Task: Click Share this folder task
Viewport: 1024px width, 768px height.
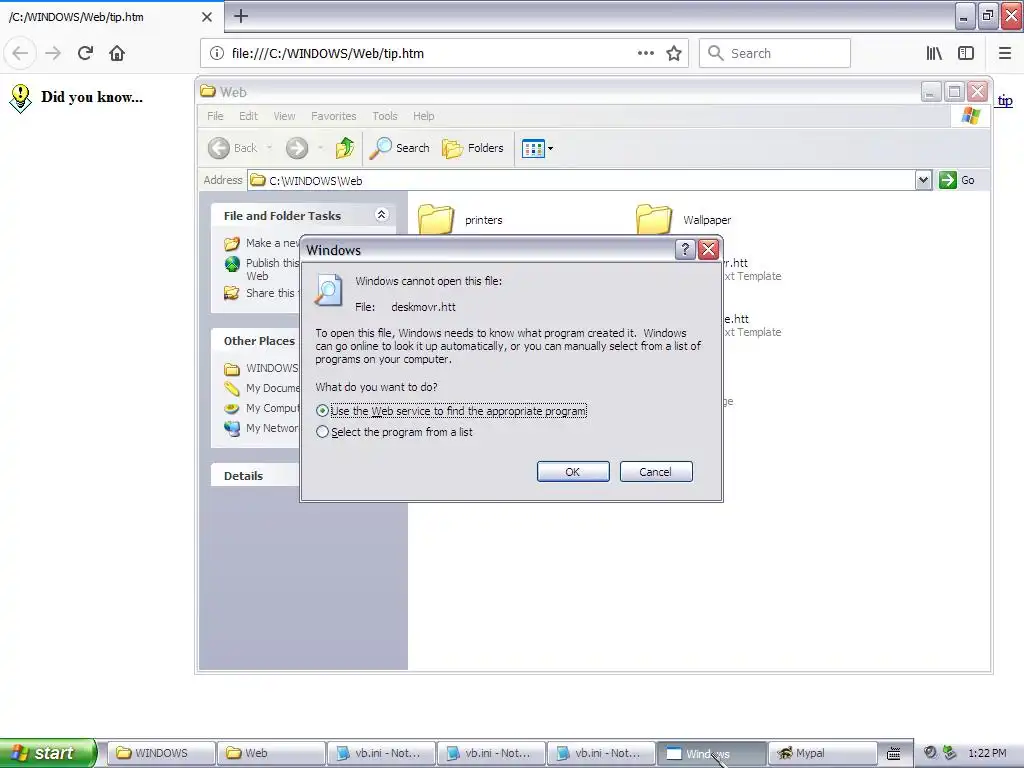Action: tap(260, 293)
